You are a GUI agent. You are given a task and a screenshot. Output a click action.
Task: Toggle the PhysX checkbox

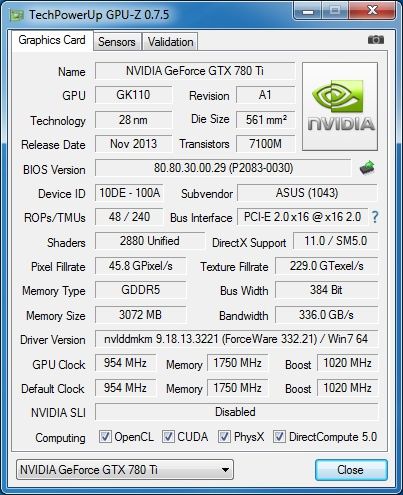pyautogui.click(x=224, y=436)
